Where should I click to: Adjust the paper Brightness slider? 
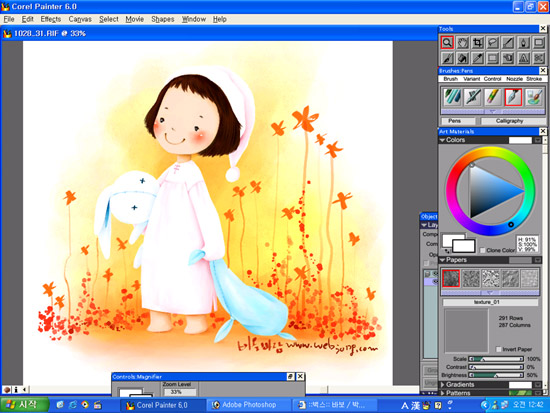[496, 375]
